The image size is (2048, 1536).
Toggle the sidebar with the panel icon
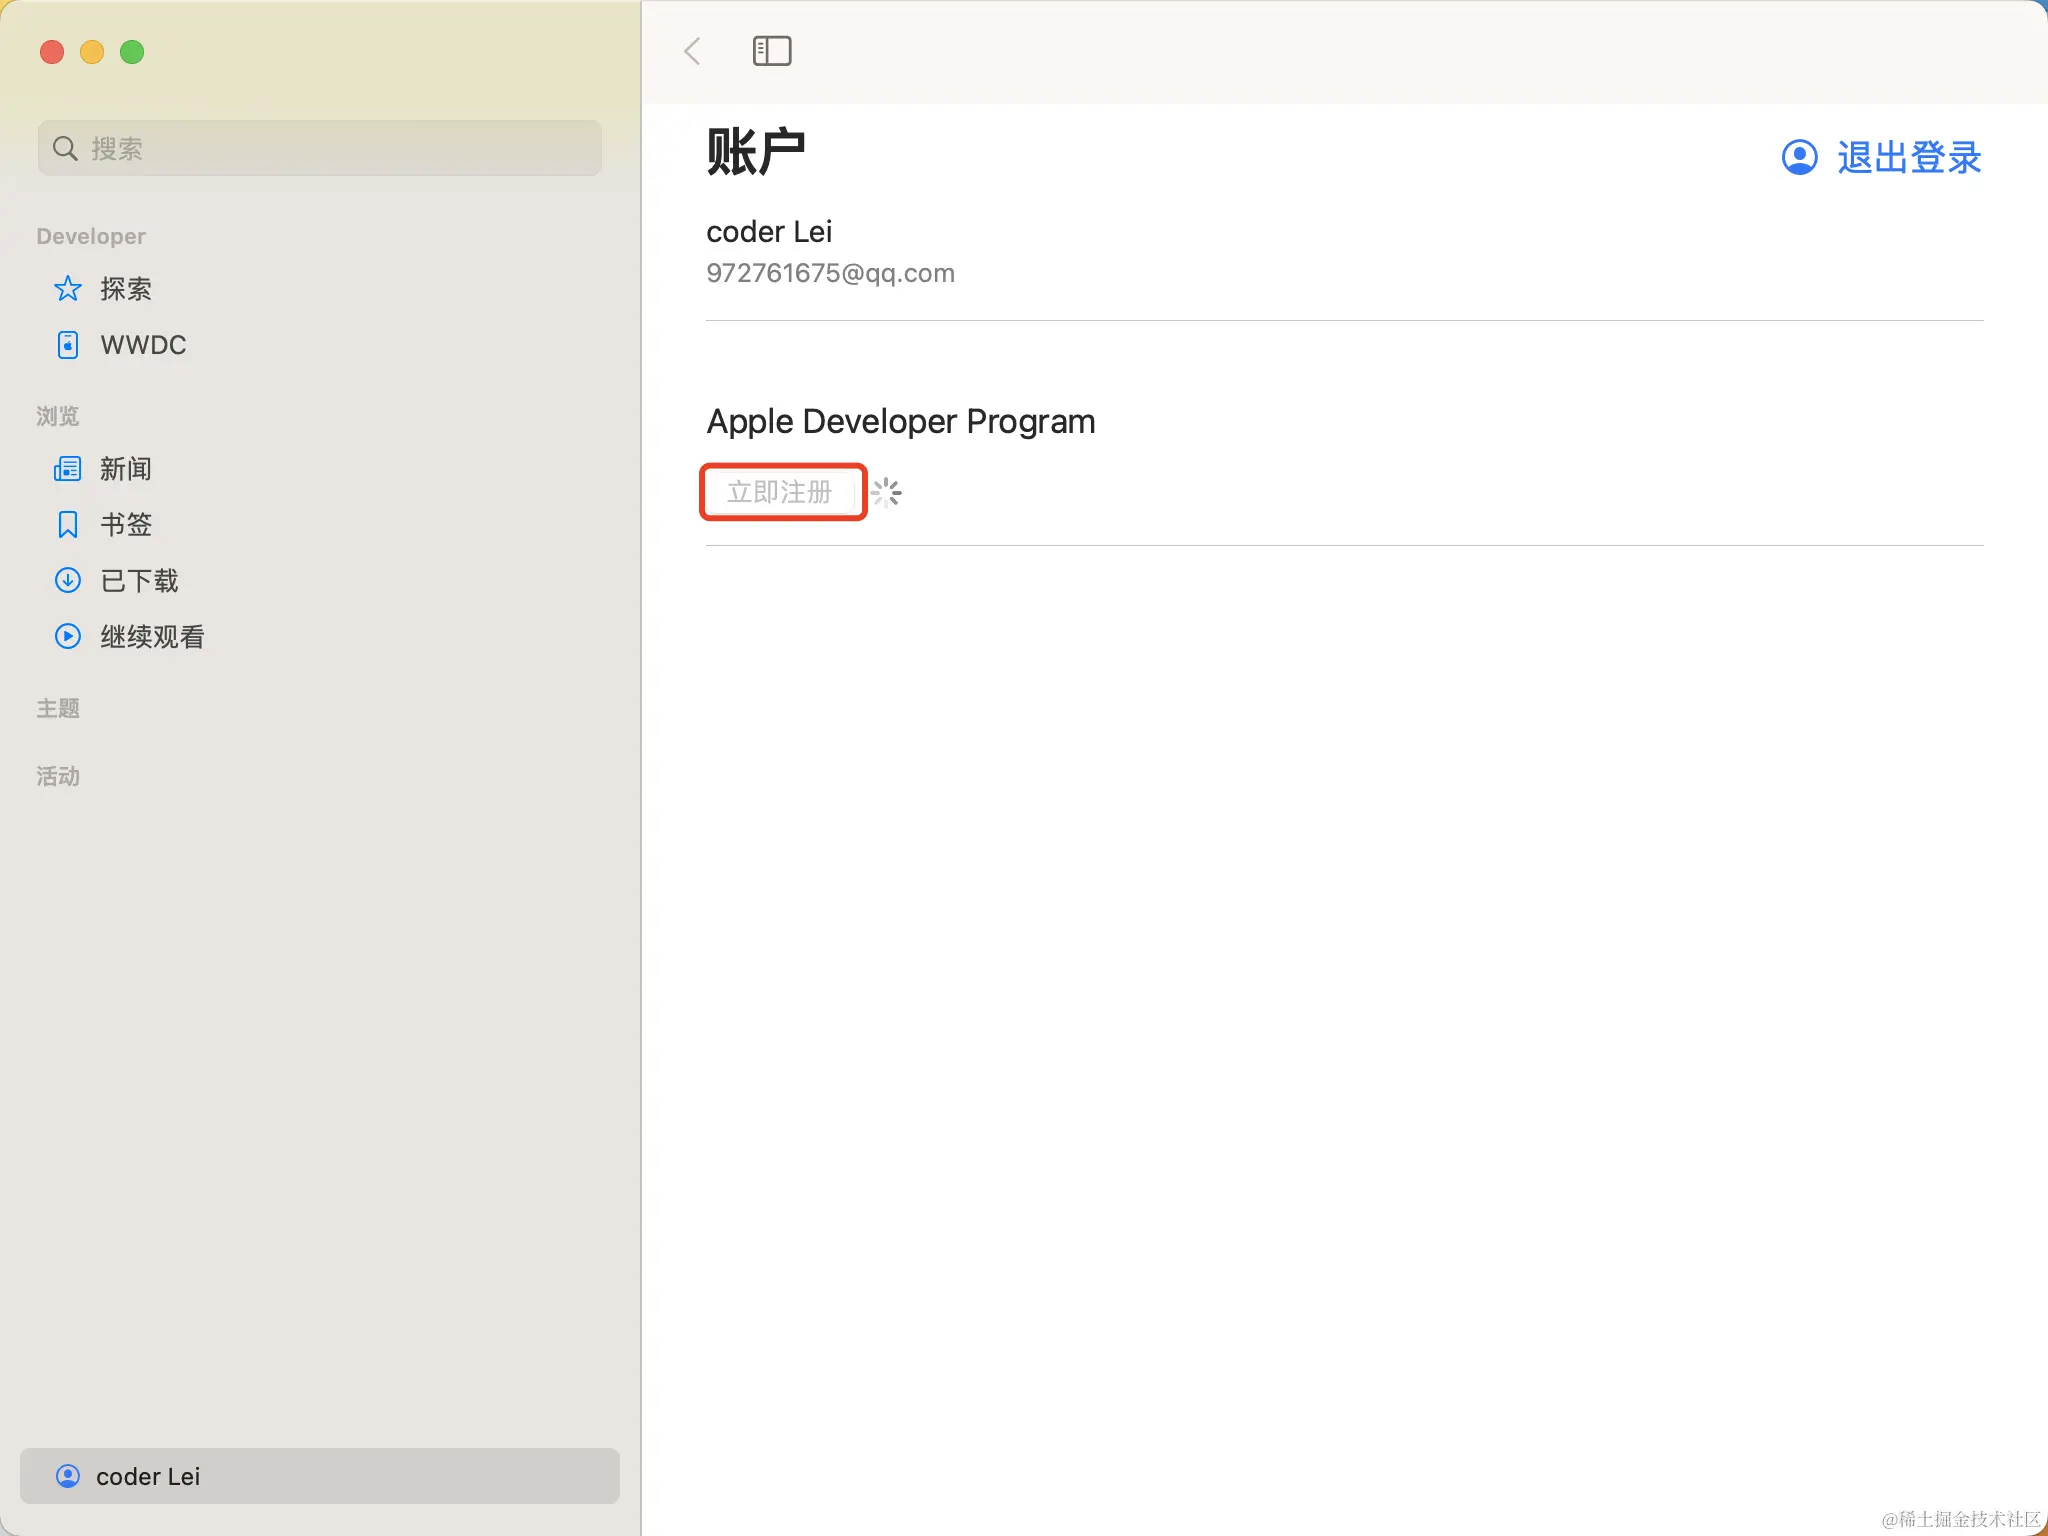pyautogui.click(x=772, y=51)
